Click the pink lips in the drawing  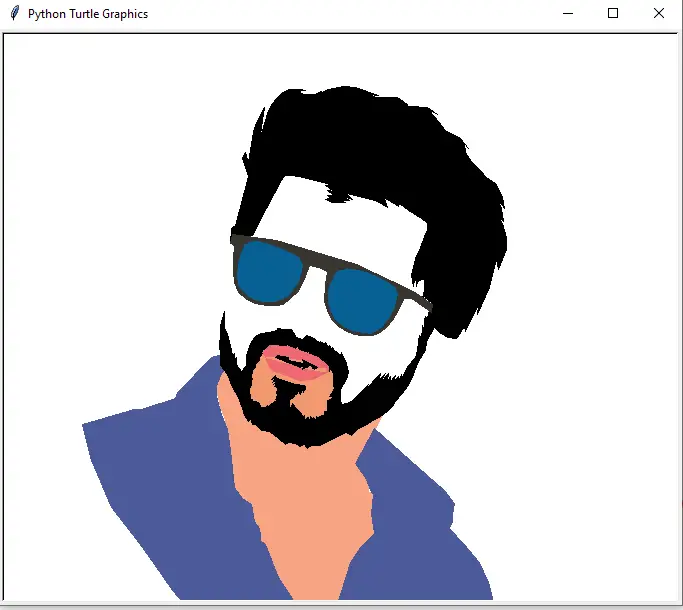(295, 363)
